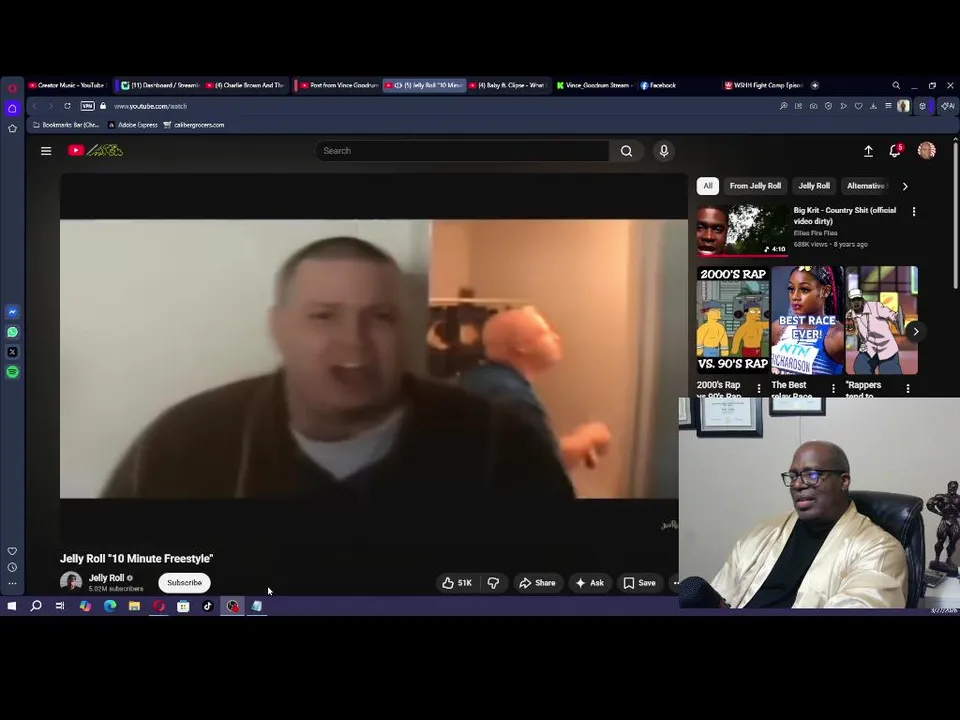This screenshot has height=720, width=960.
Task: Save the video to a playlist
Action: 639,583
